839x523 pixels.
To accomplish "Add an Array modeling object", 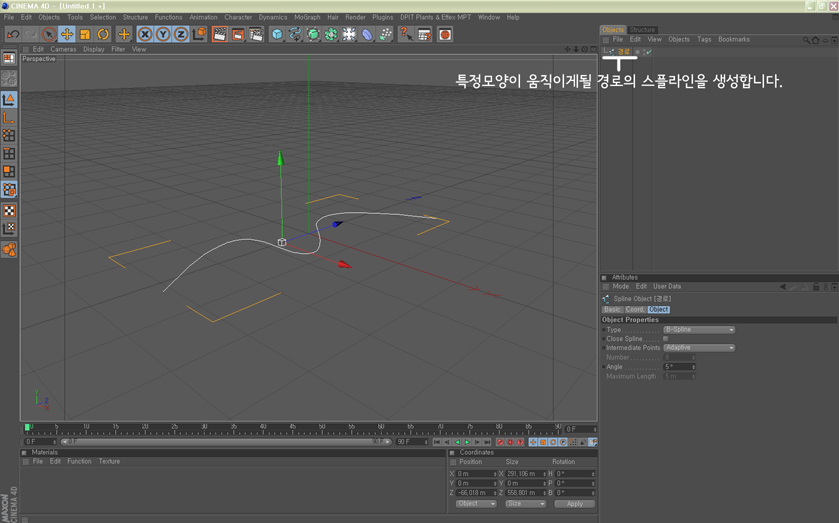I will [331, 34].
